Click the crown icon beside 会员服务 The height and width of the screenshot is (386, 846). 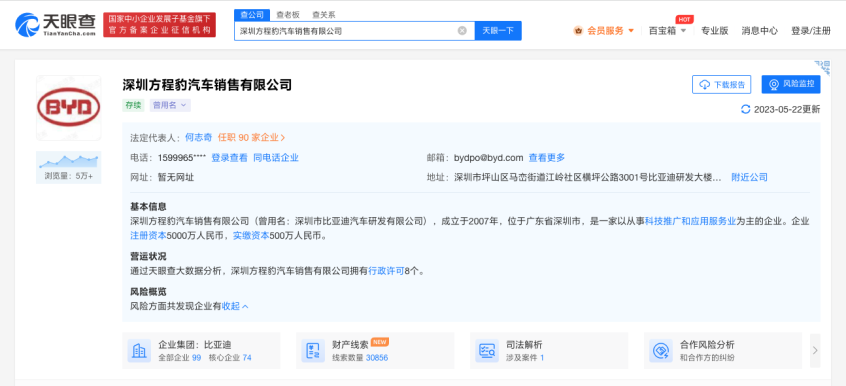coord(578,31)
